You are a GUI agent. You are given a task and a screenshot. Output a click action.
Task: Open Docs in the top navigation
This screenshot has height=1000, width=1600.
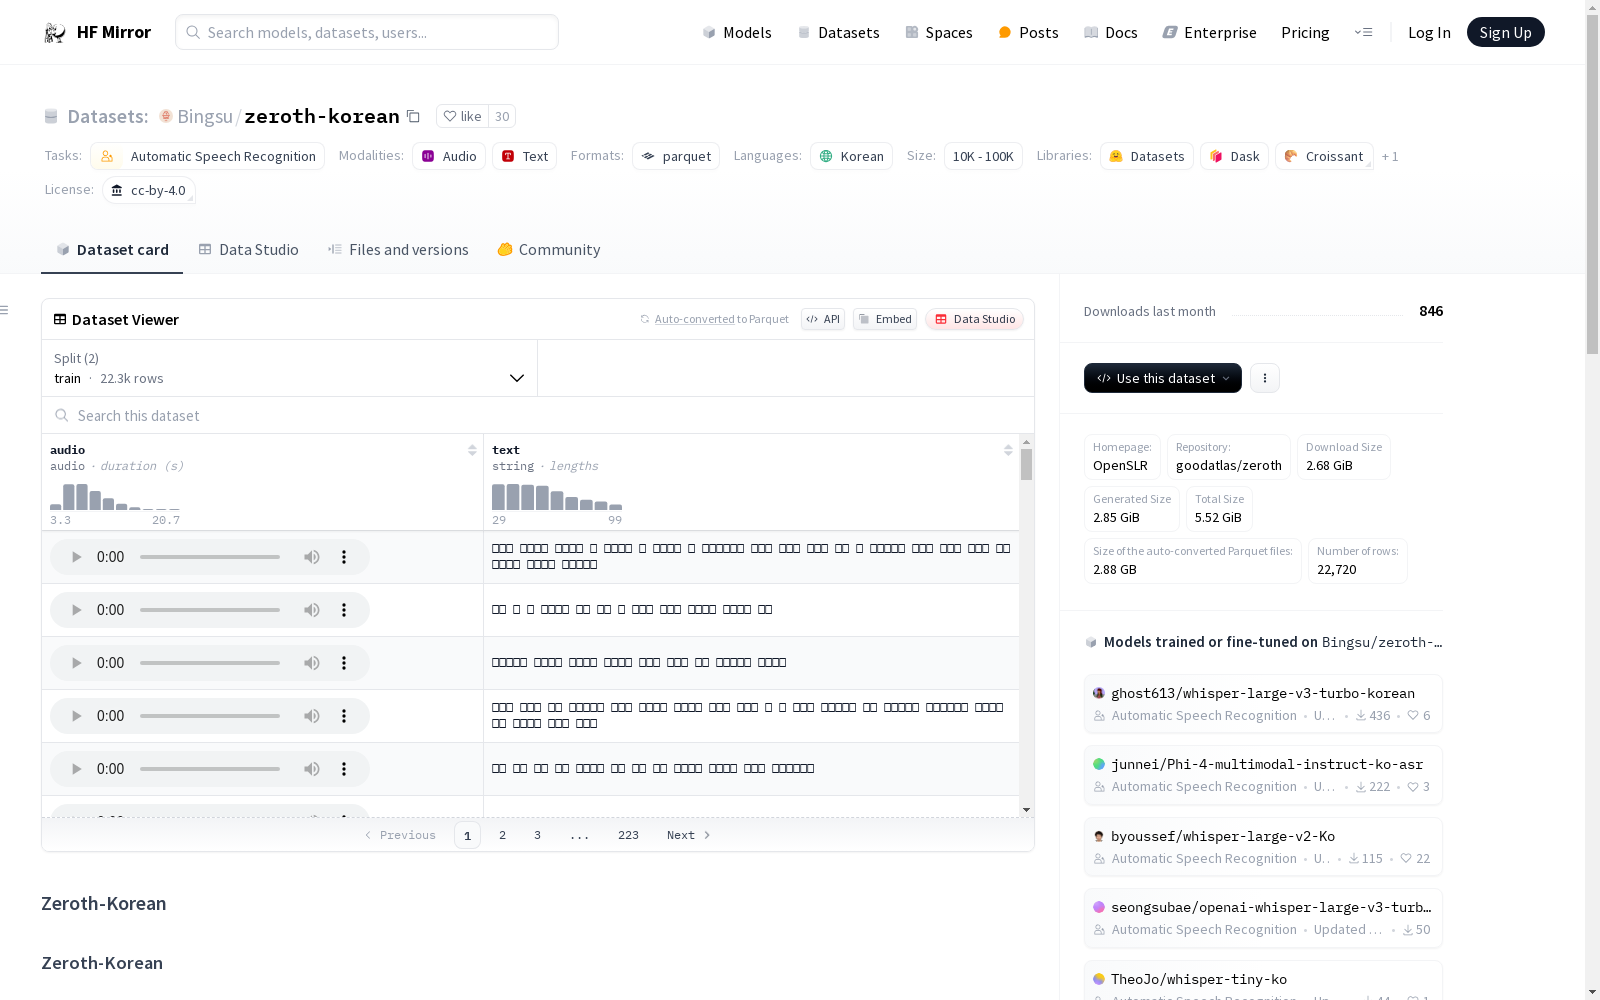pos(1111,32)
